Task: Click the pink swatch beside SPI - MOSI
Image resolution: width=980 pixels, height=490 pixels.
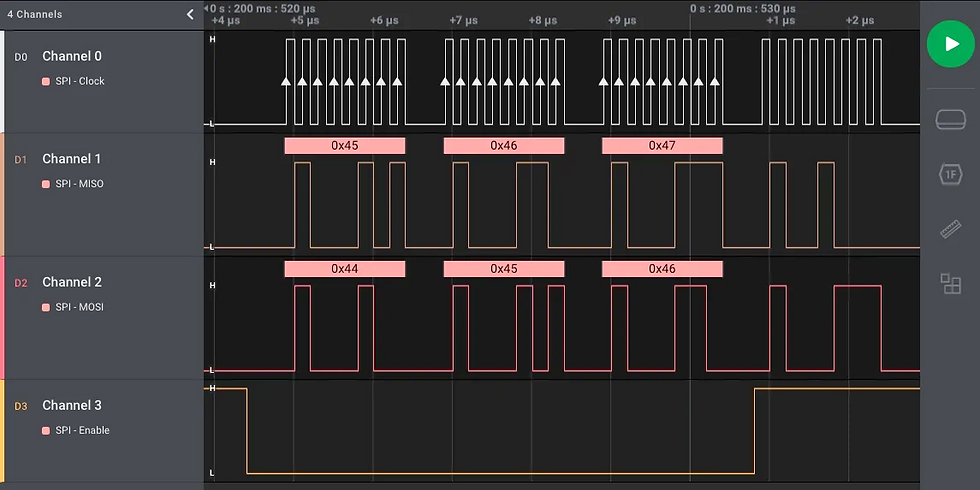Action: [x=46, y=307]
